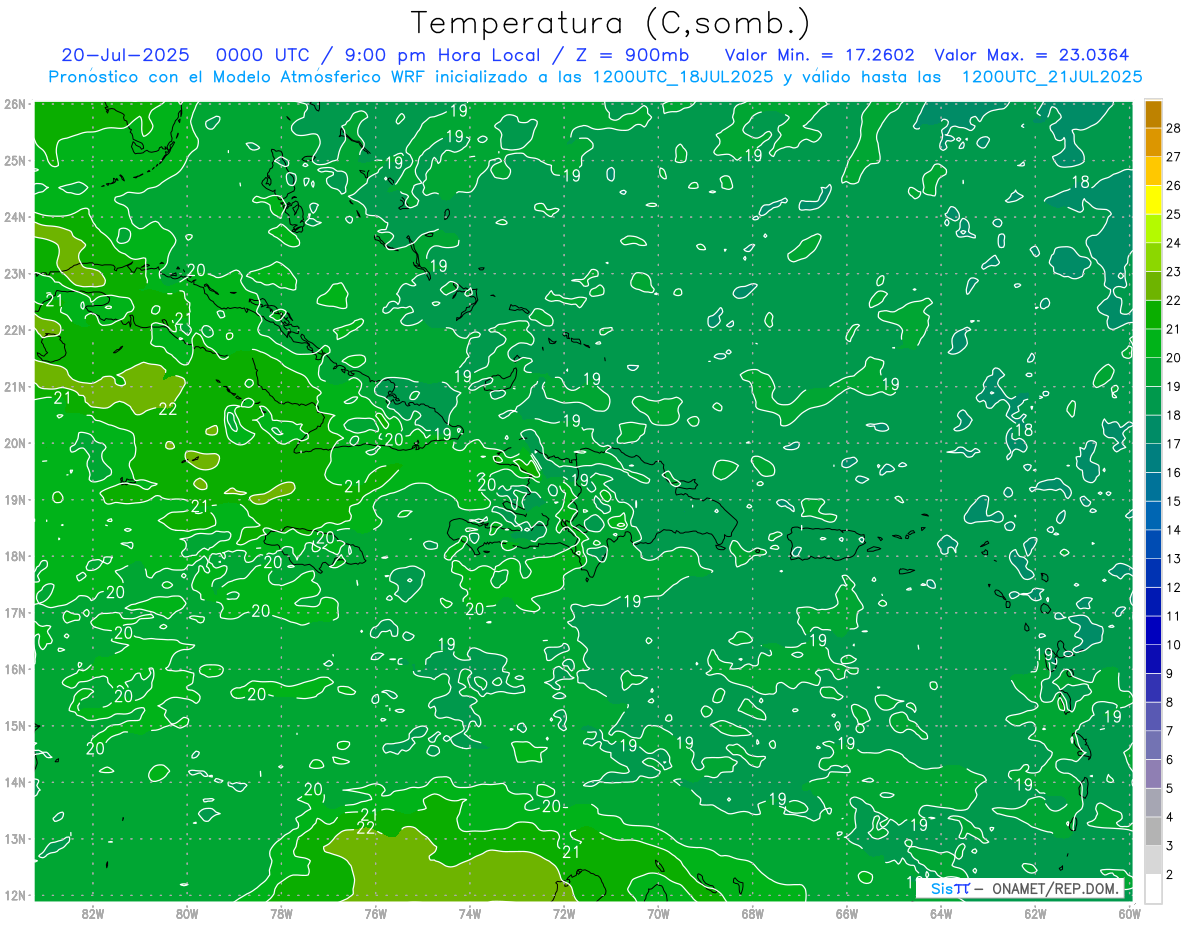Screen dimensions: 1200x927
Task: Click the yellow colorbar segment between 25 and 26
Action: point(1153,200)
